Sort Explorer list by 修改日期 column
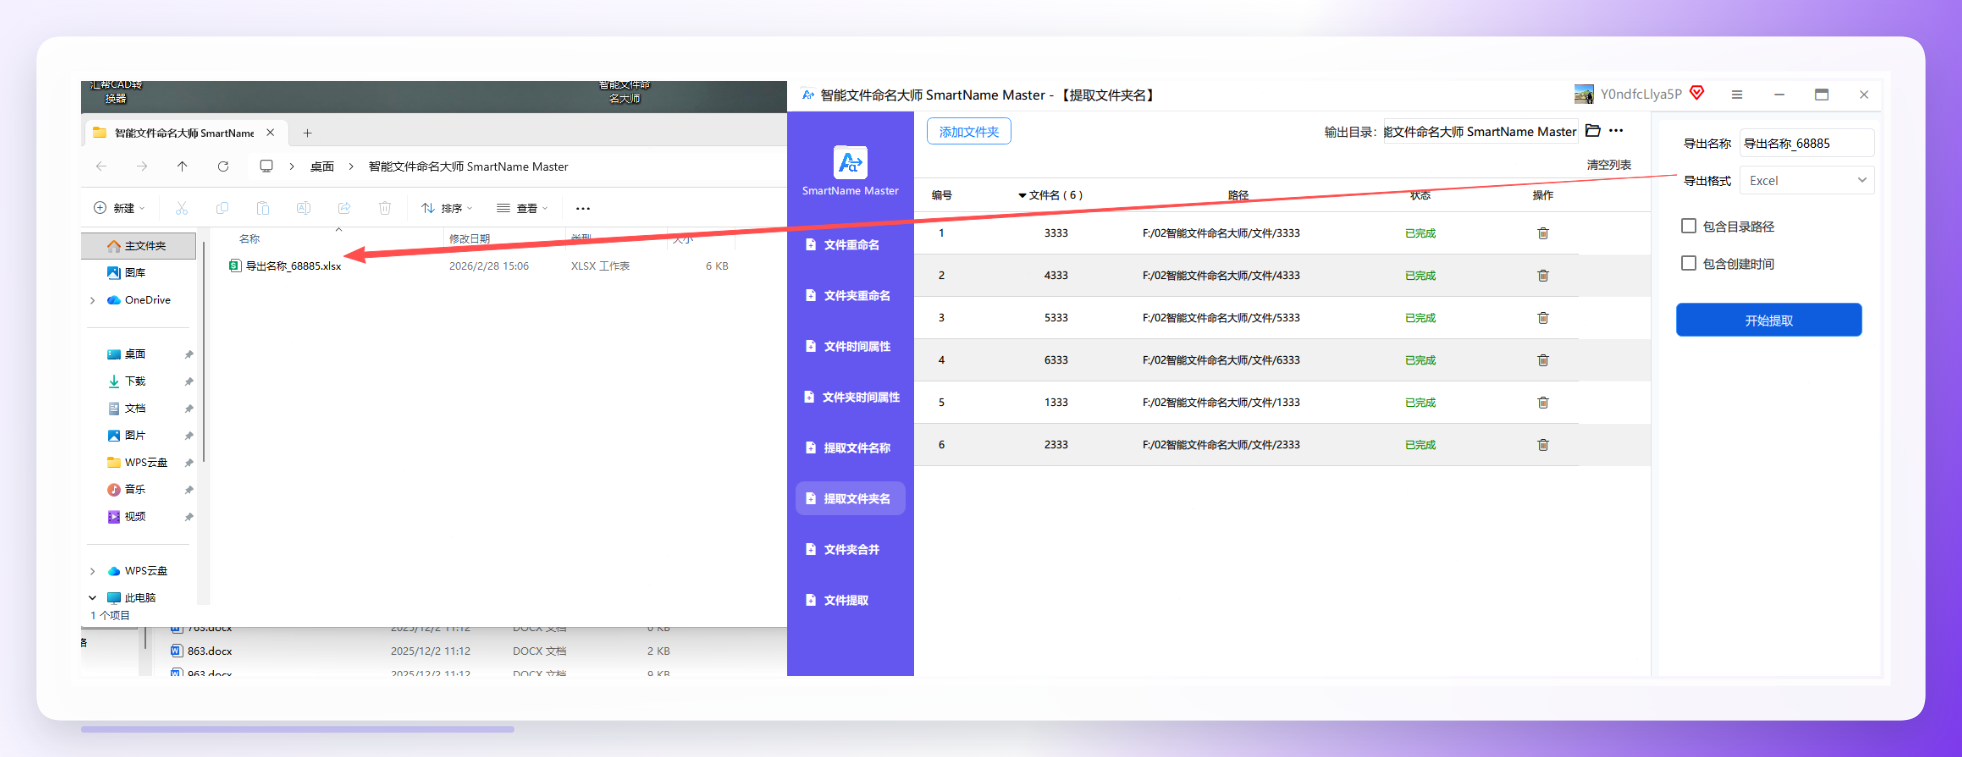Image resolution: width=1962 pixels, height=757 pixels. pos(470,239)
